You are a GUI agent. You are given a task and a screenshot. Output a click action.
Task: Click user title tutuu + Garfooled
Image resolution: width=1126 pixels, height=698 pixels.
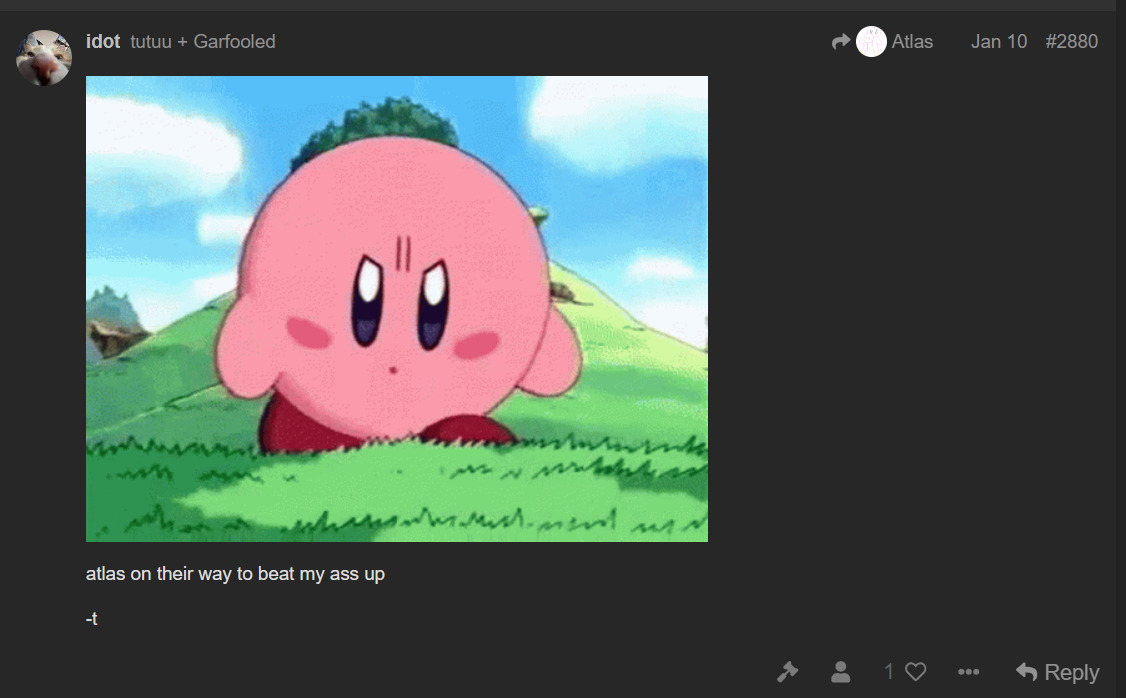(203, 42)
